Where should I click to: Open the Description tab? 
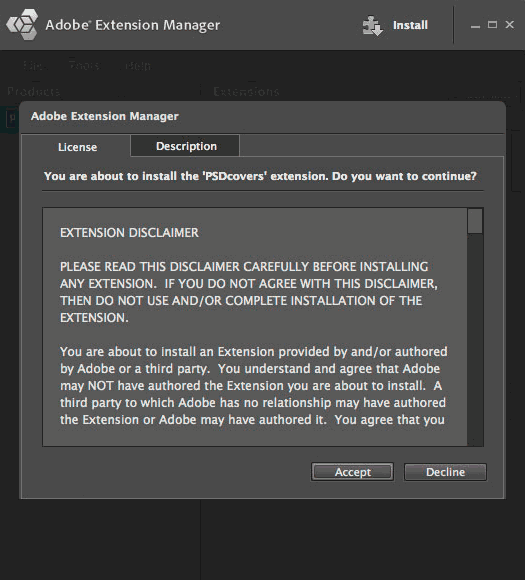[x=185, y=146]
